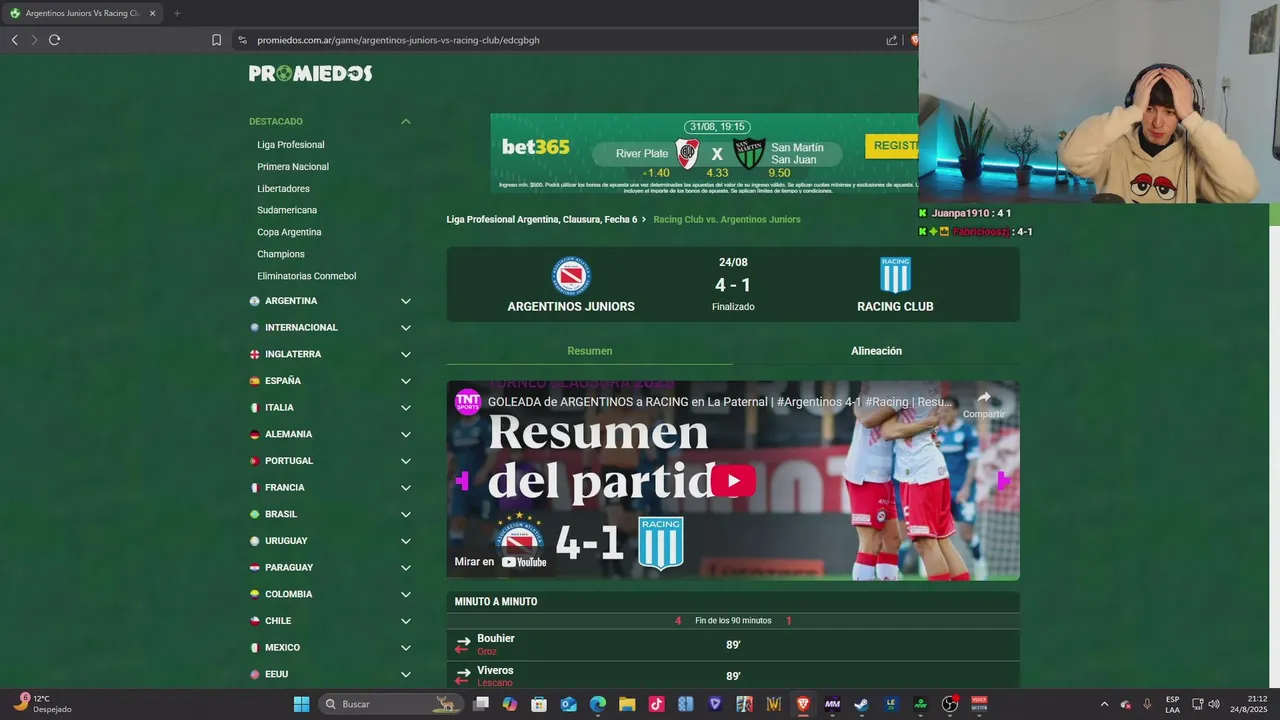Open Champions in the sidebar
Viewport: 1280px width, 720px height.
281,254
